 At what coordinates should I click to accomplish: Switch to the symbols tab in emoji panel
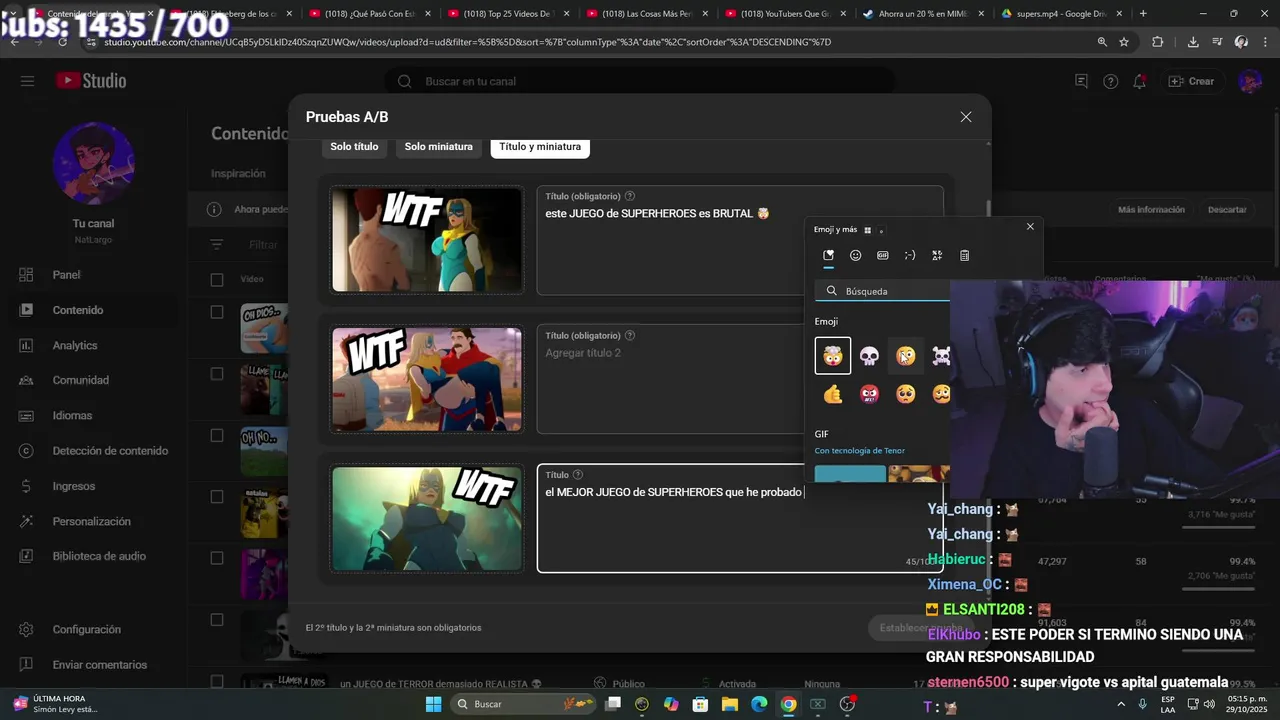point(937,255)
